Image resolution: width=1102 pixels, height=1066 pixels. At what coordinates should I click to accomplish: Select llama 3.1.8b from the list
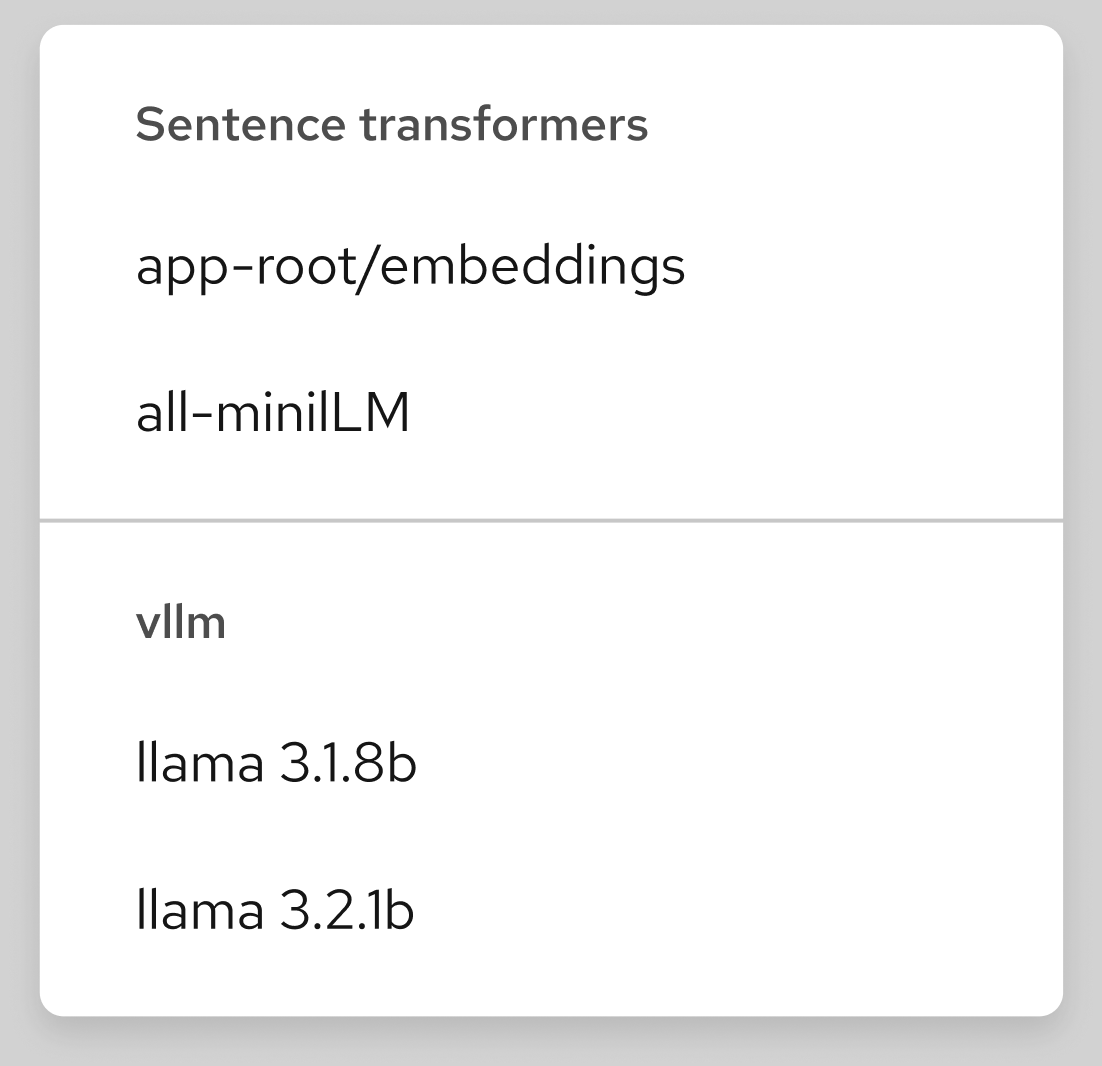click(276, 765)
